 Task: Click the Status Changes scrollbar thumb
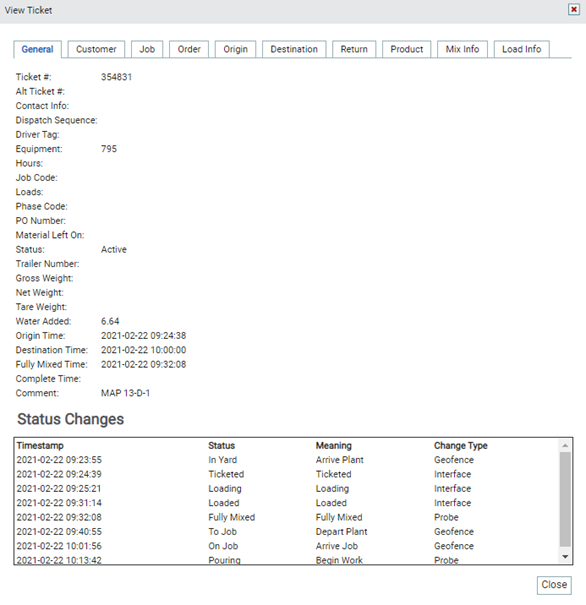565,499
